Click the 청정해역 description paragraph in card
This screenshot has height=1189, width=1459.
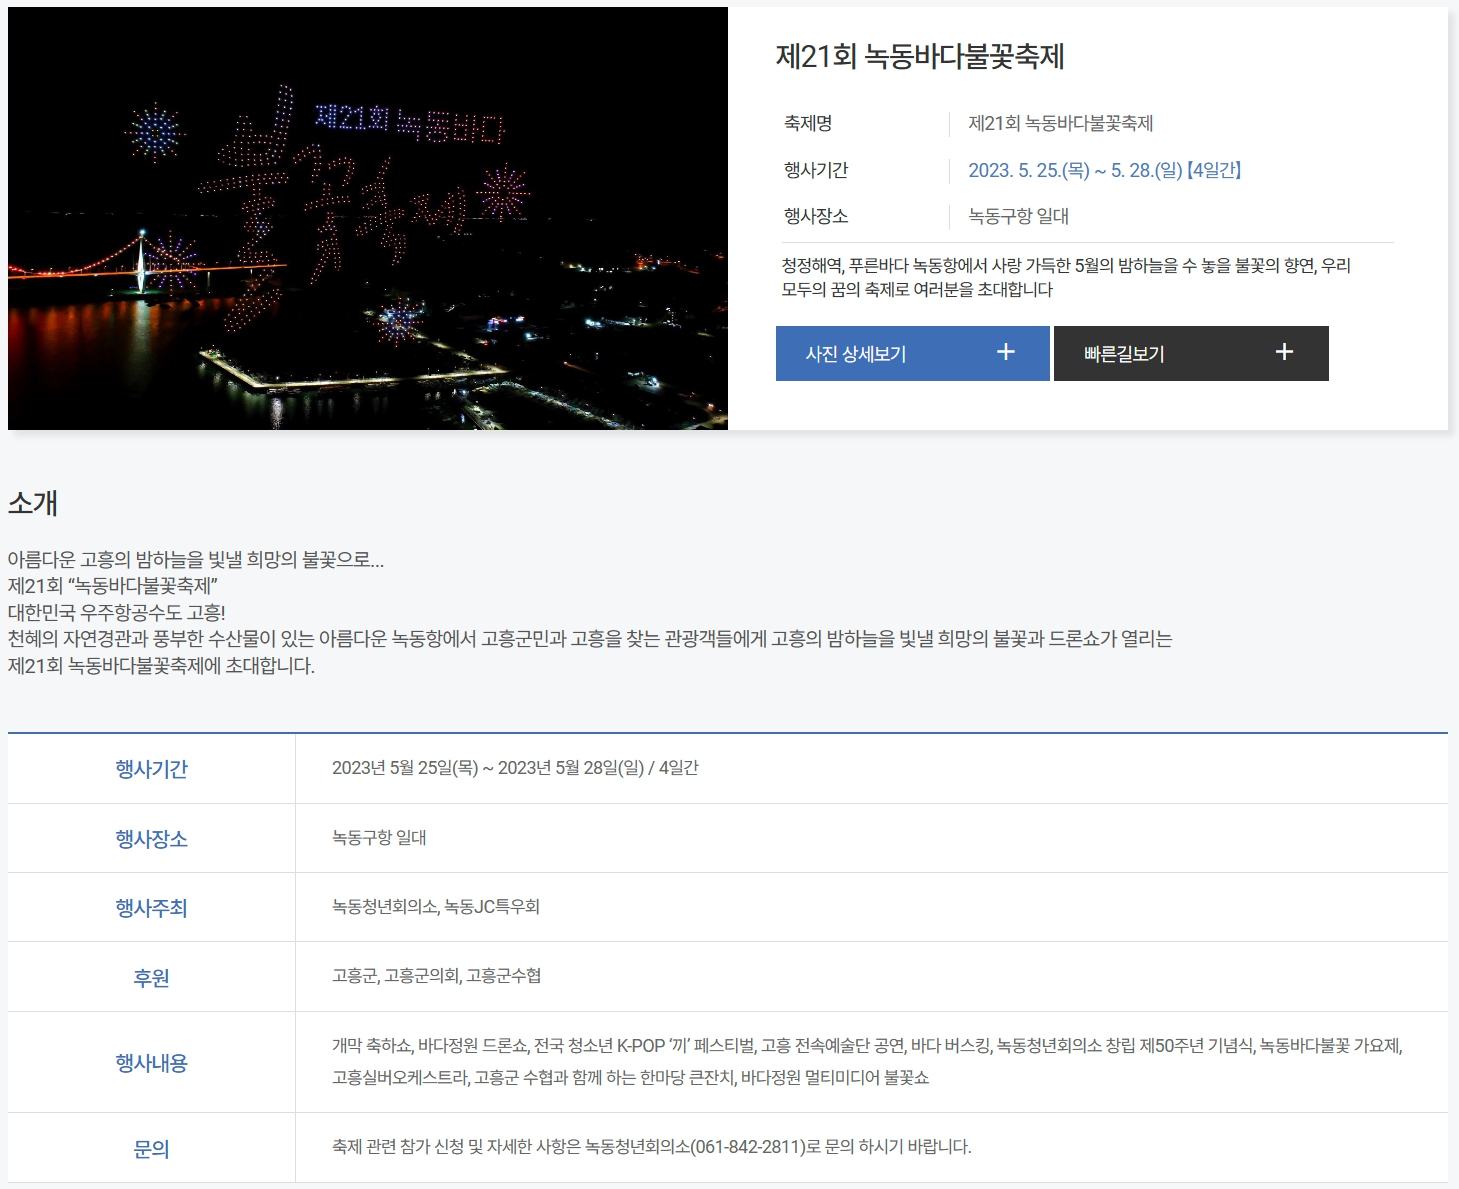pos(1065,277)
